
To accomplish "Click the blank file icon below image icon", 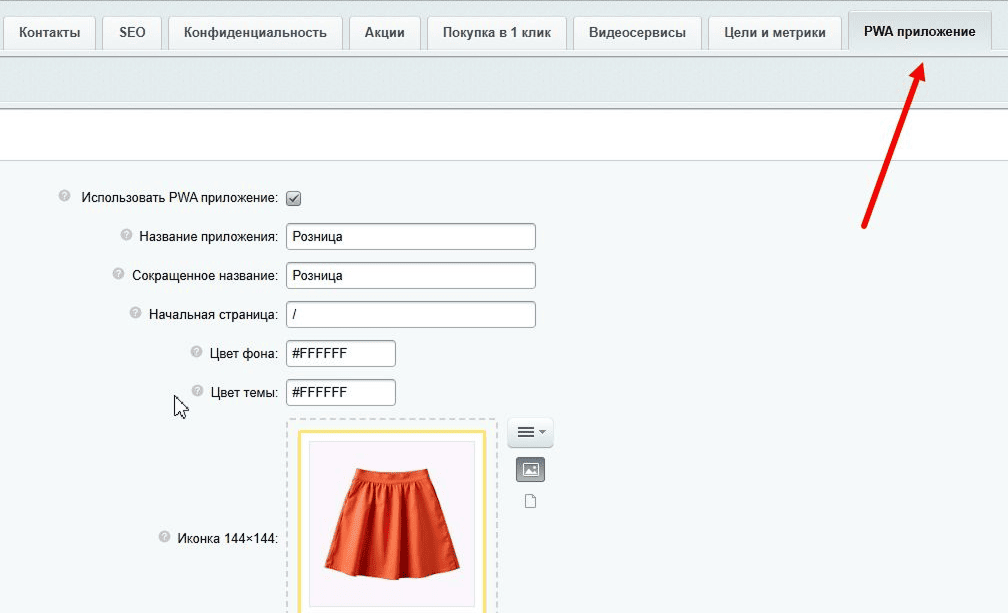I will 530,501.
